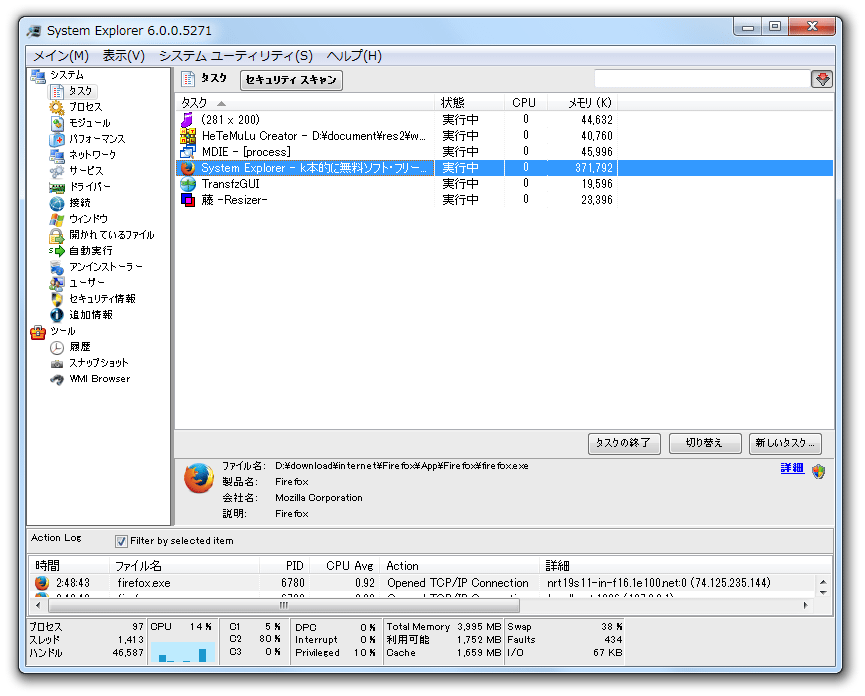Click the Action Log CPU Avg column header
Viewport: 865px width, 696px height.
[x=345, y=566]
